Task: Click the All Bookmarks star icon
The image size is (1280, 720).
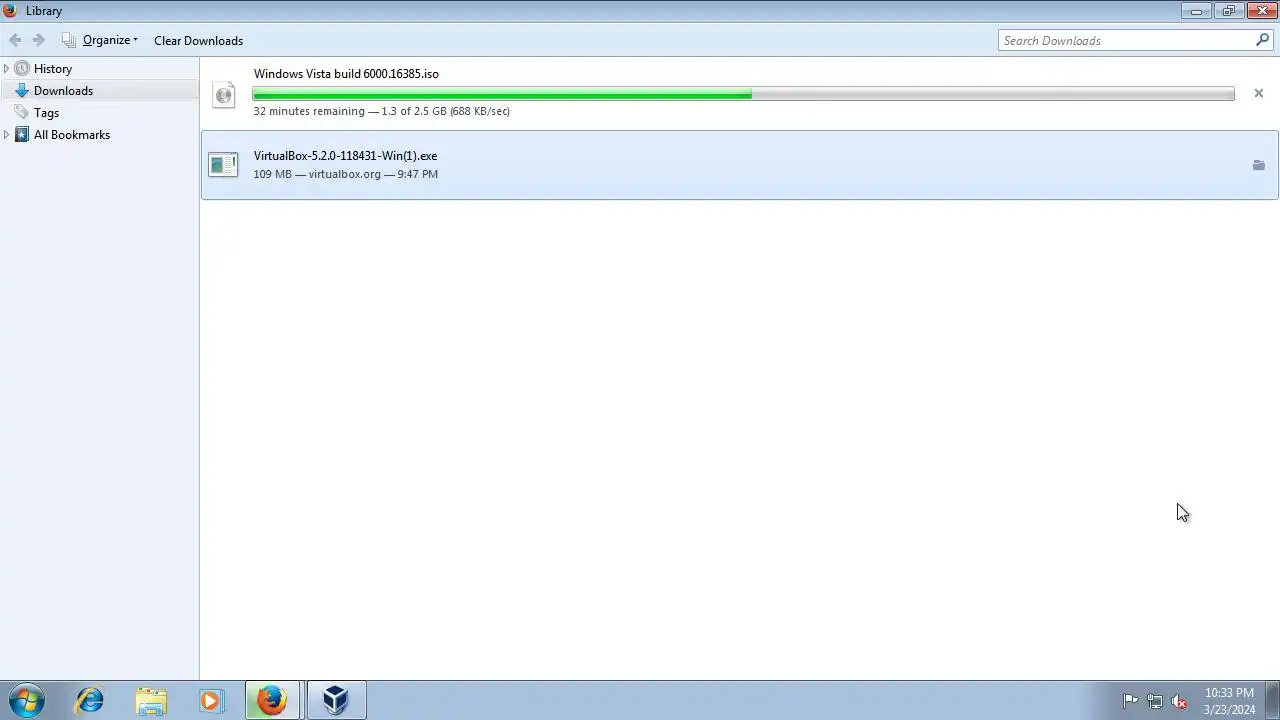Action: pos(22,135)
